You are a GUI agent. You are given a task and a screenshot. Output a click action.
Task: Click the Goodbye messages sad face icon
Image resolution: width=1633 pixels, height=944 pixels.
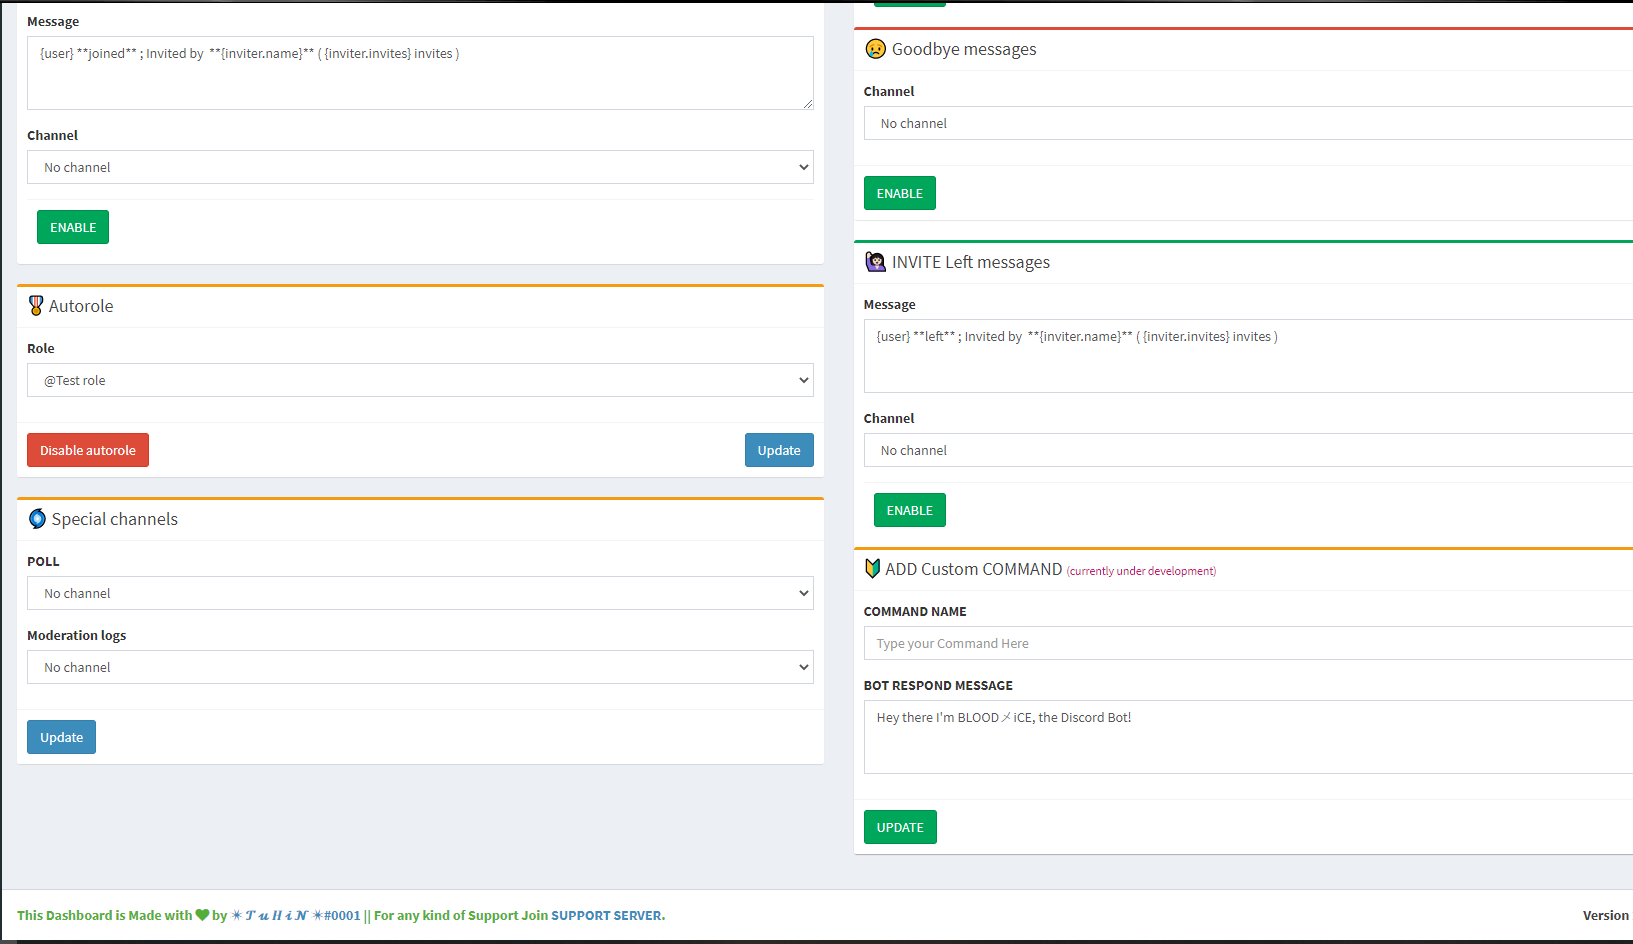[875, 49]
